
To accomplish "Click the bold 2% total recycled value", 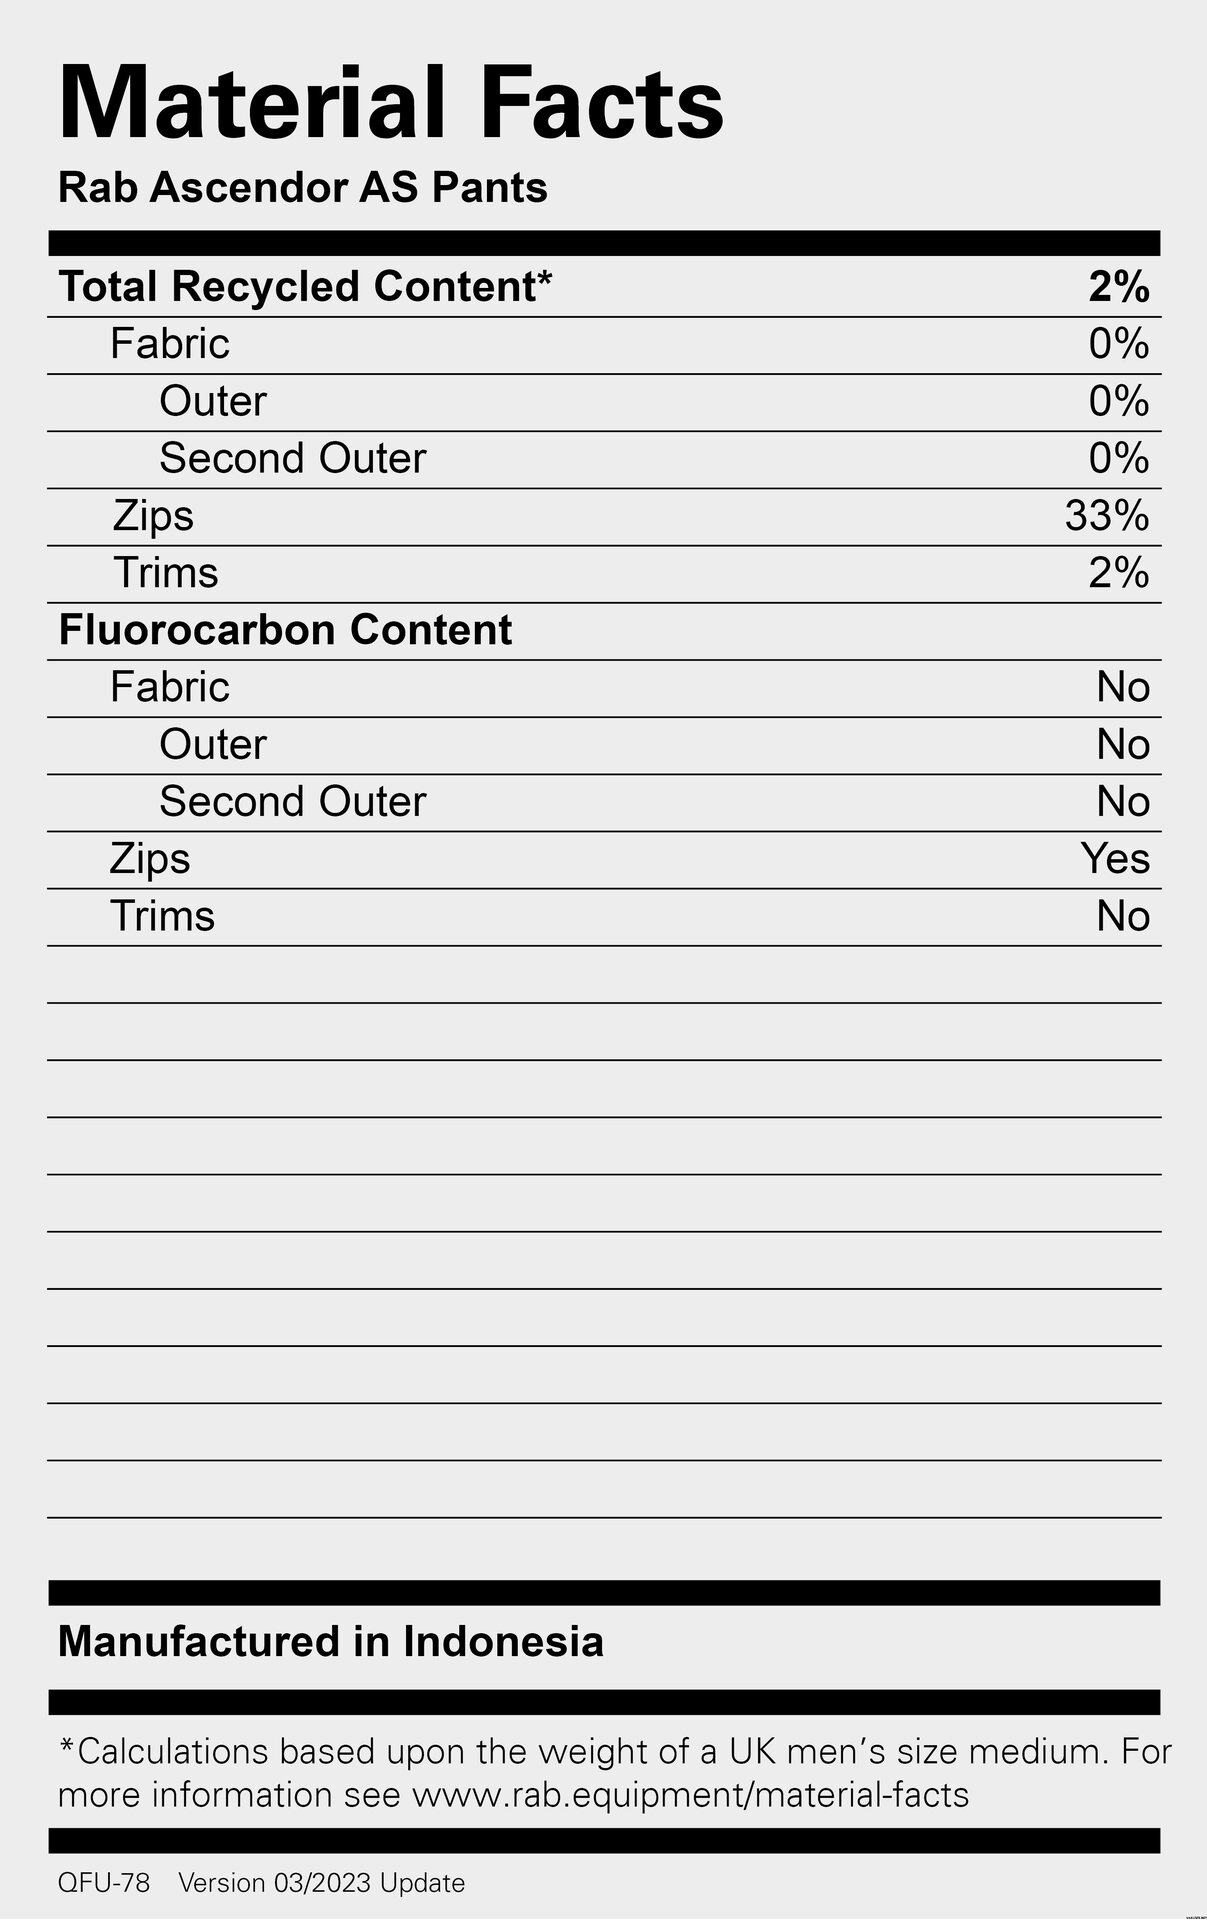I will (x=1119, y=287).
